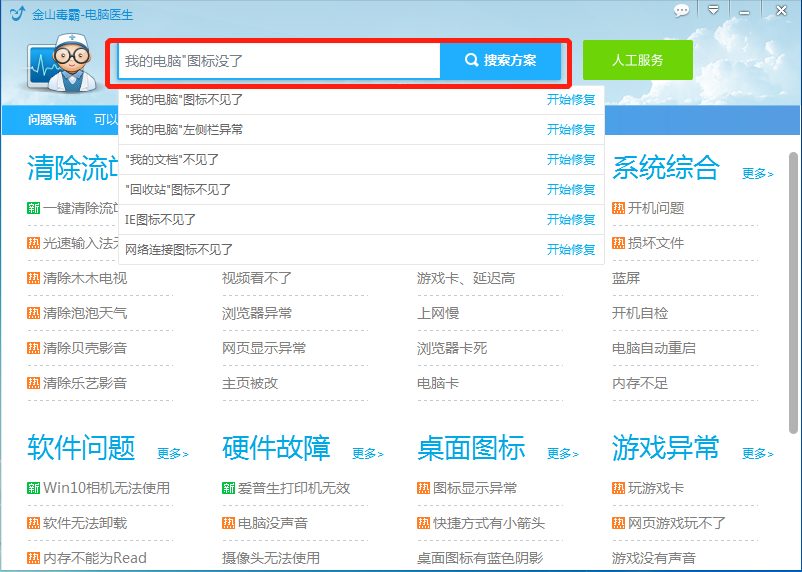Viewport: 802px width, 572px height.
Task: Click the 软件问题 category heading
Action: [x=81, y=448]
